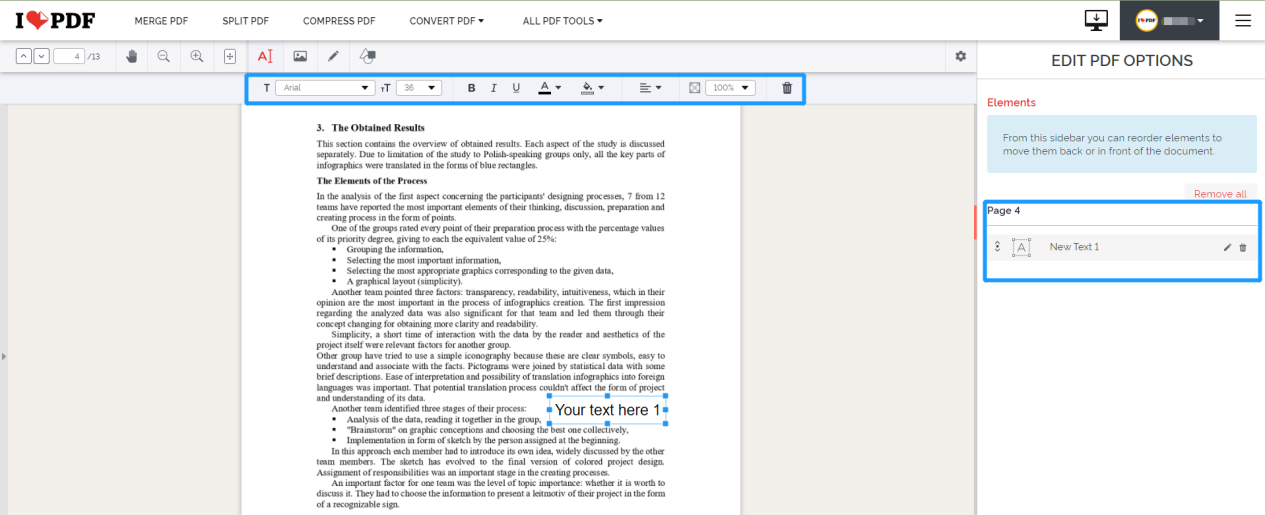Toggle italic formatting
This screenshot has width=1265, height=515.
click(494, 88)
